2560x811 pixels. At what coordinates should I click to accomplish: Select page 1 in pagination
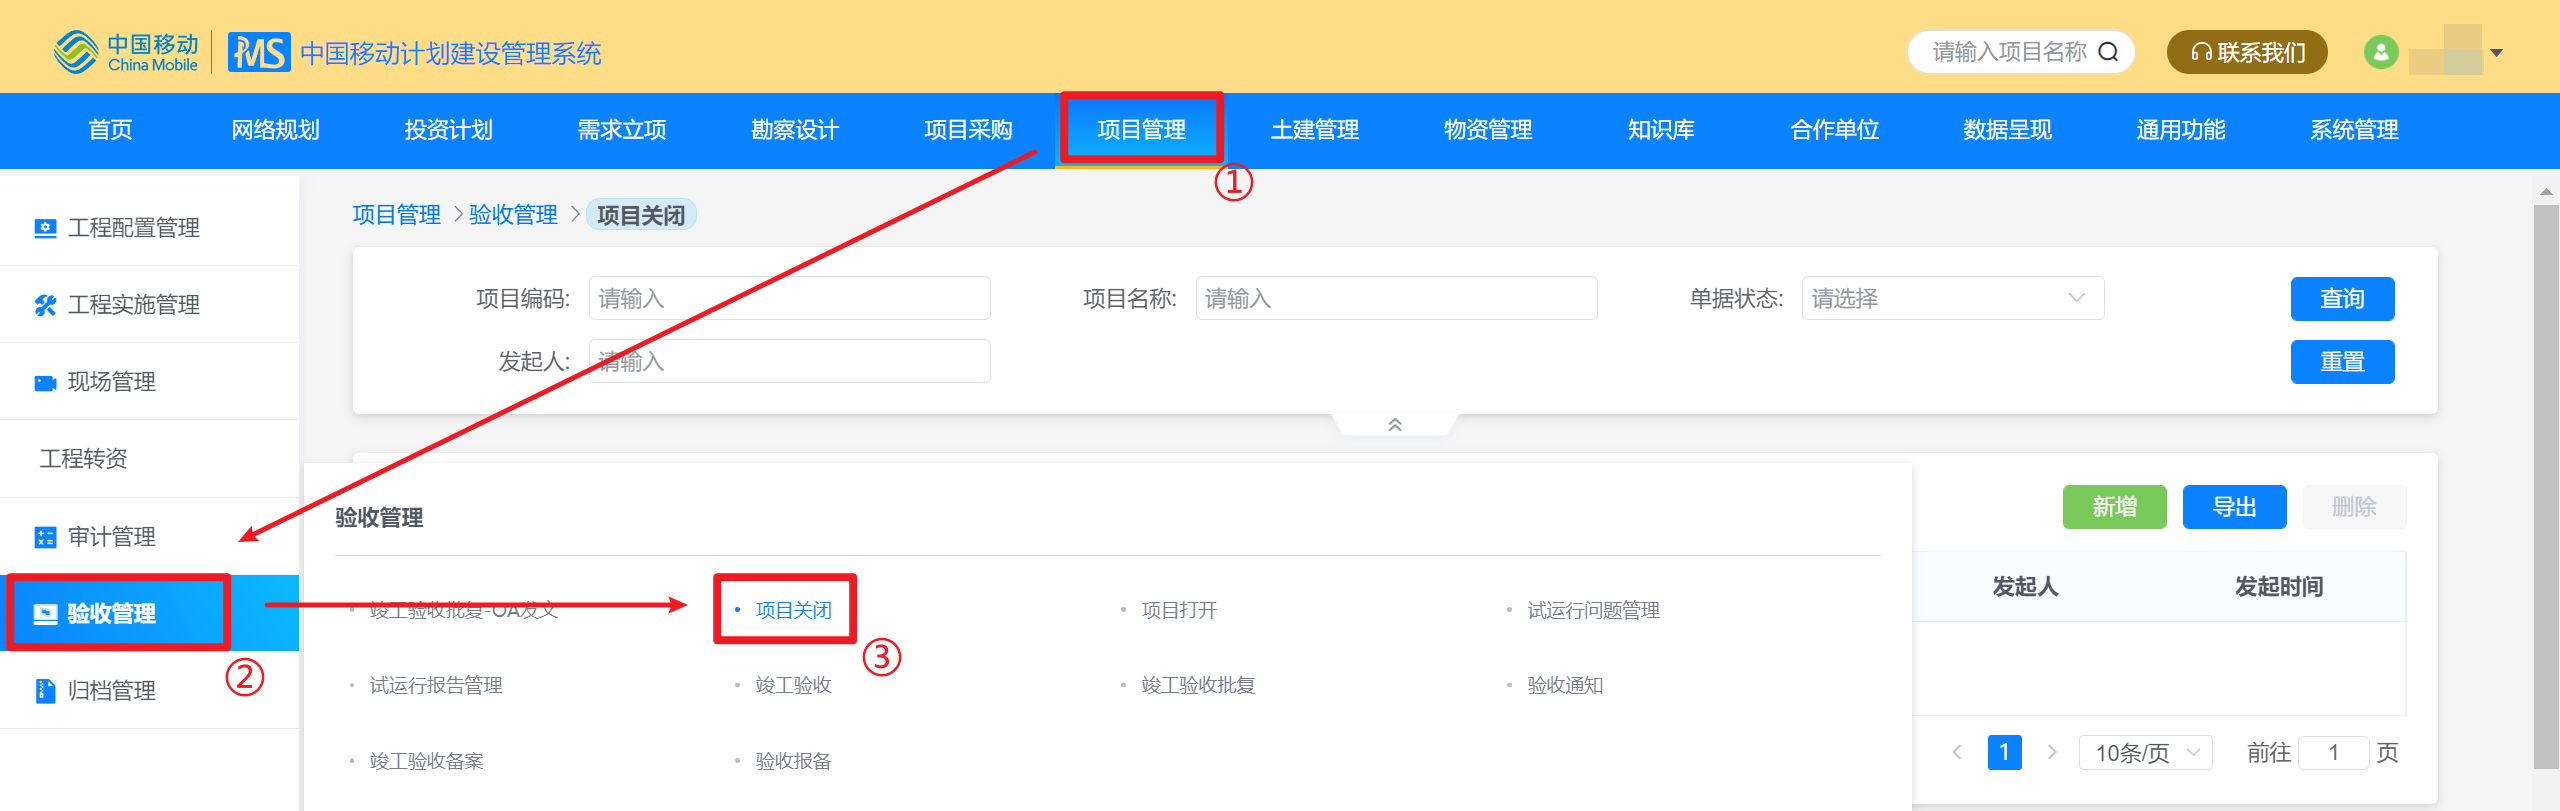[2004, 752]
